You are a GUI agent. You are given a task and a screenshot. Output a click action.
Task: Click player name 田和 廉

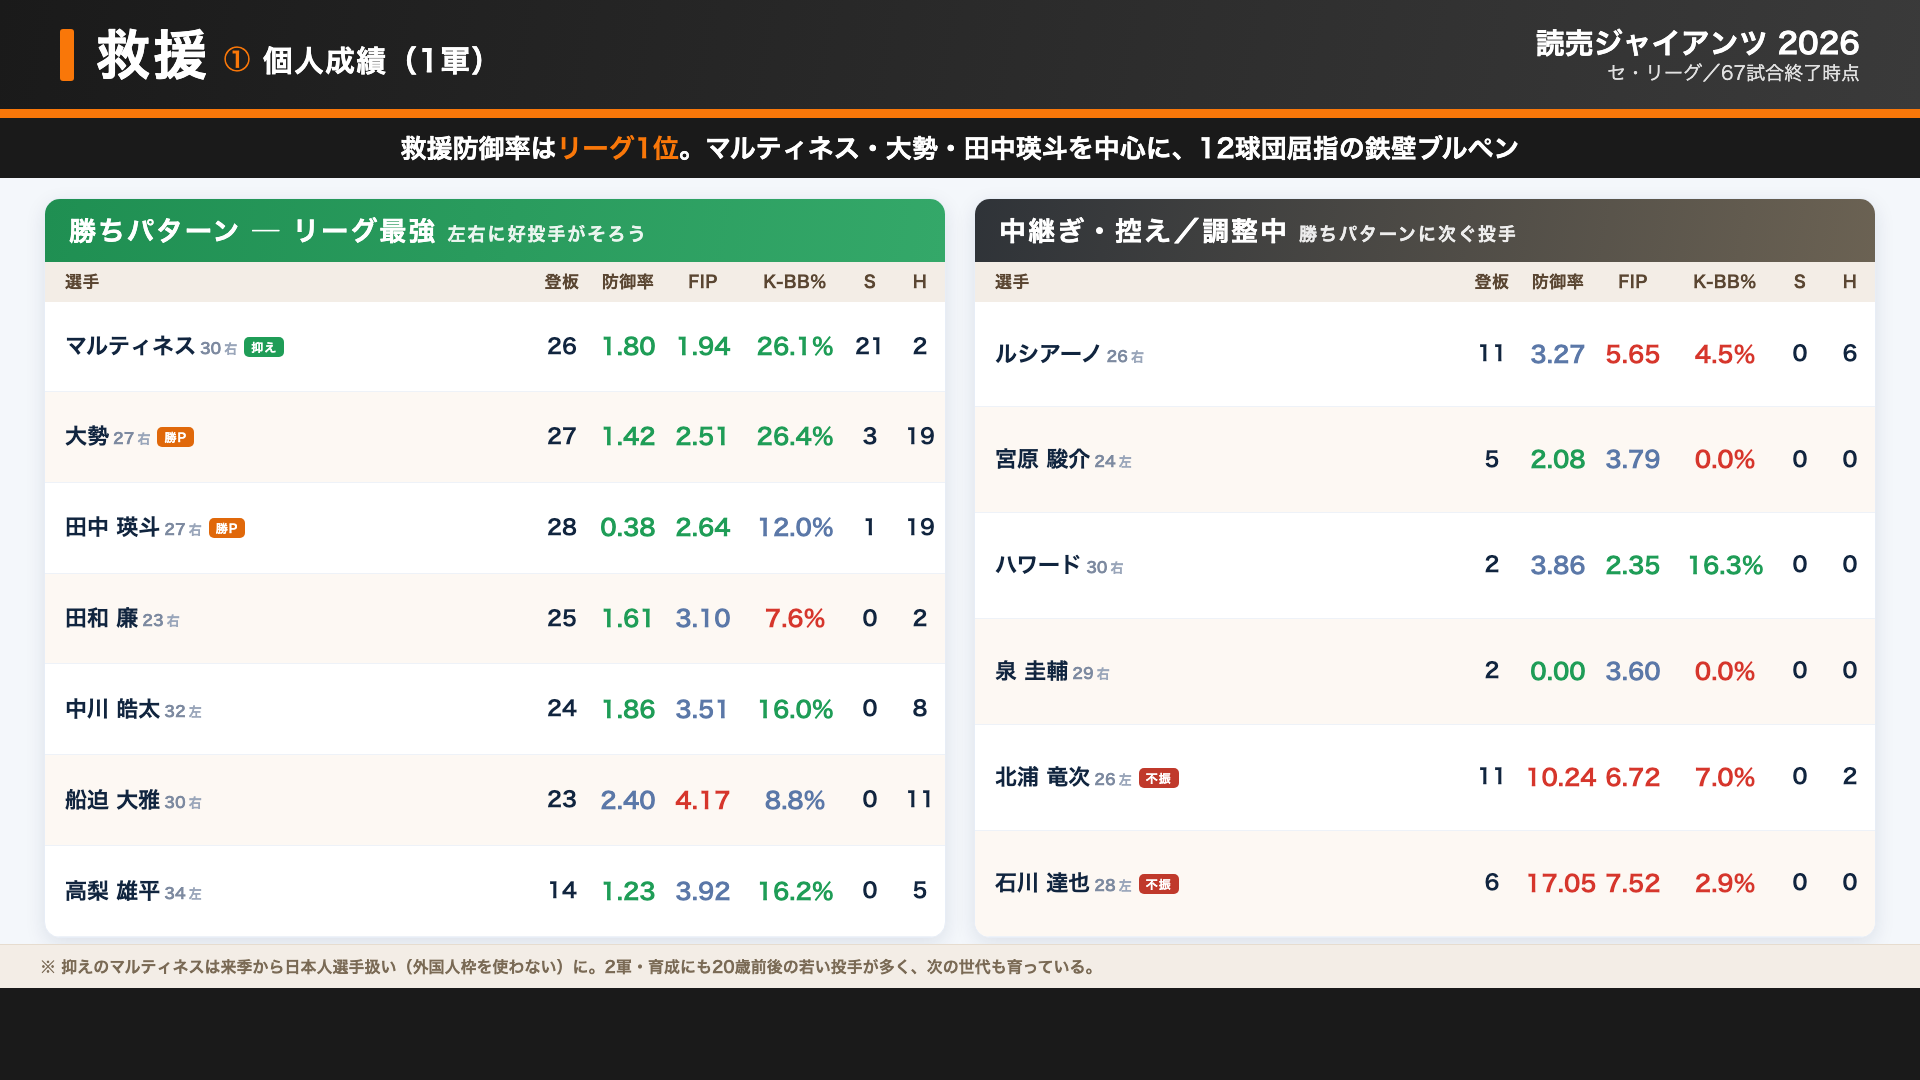pos(101,618)
